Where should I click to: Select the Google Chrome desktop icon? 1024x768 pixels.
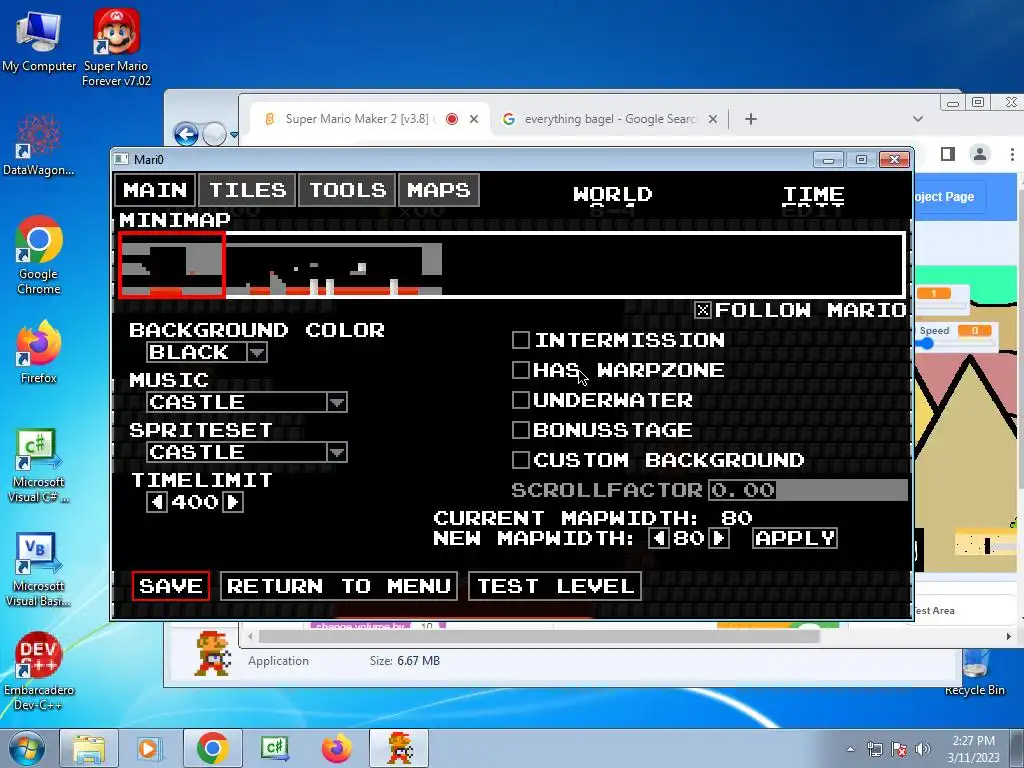(x=39, y=255)
